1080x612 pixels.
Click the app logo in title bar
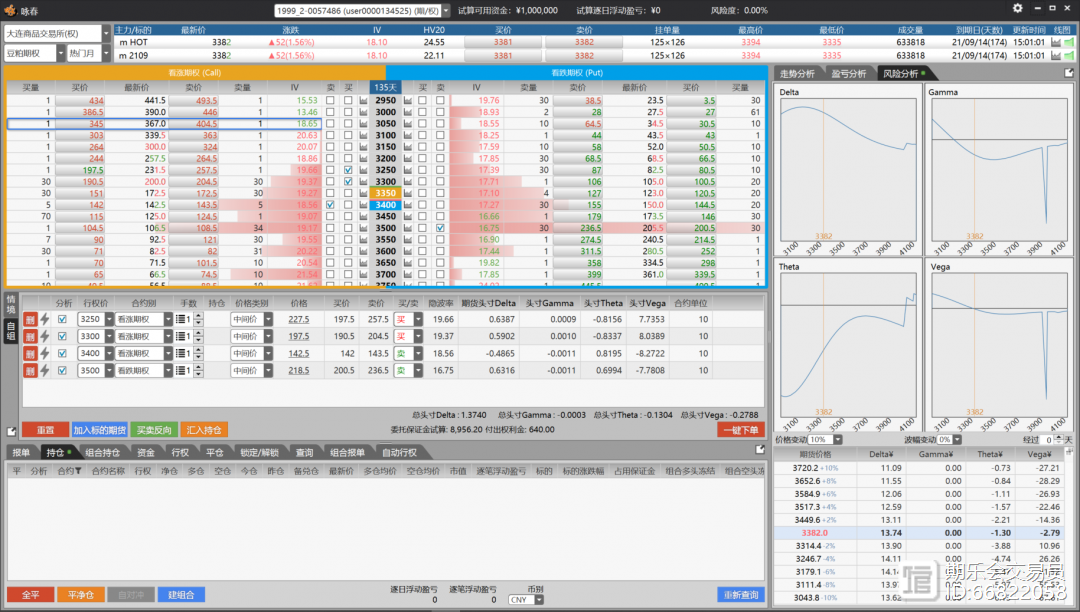pyautogui.click(x=10, y=10)
